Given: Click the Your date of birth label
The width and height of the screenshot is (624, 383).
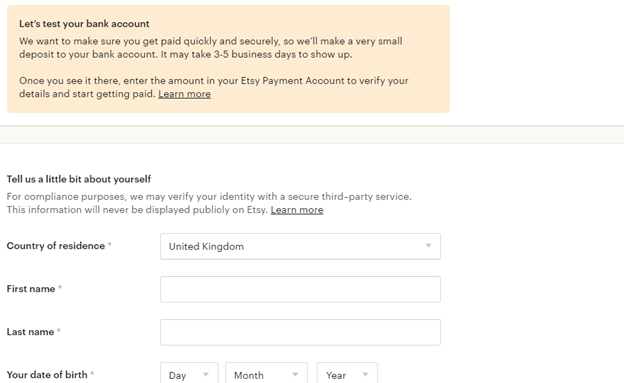Looking at the screenshot, I should tap(47, 375).
